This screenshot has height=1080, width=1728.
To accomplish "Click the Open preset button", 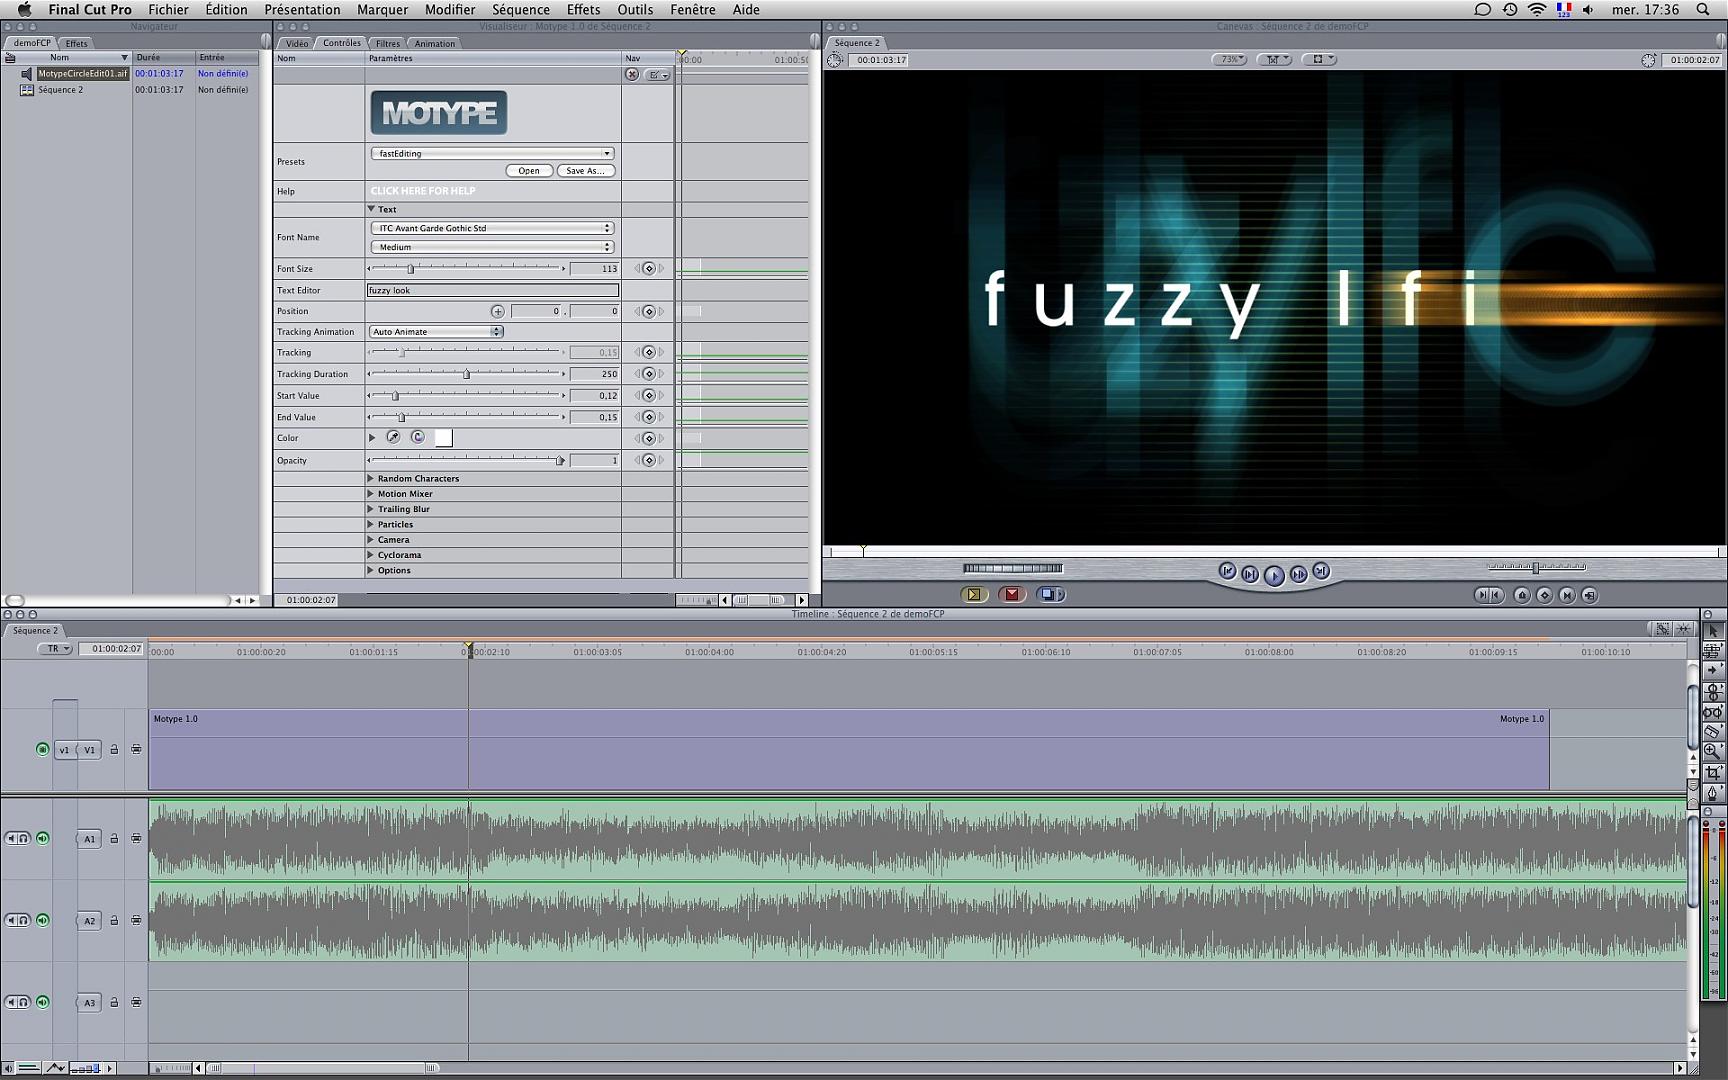I will tap(529, 171).
